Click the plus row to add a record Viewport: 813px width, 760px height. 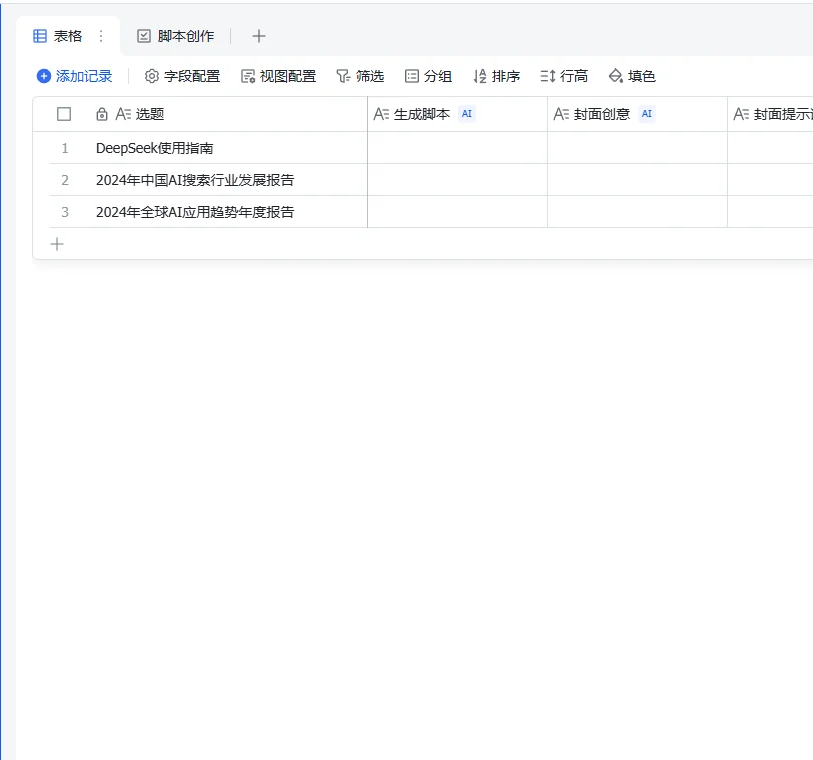[x=57, y=243]
